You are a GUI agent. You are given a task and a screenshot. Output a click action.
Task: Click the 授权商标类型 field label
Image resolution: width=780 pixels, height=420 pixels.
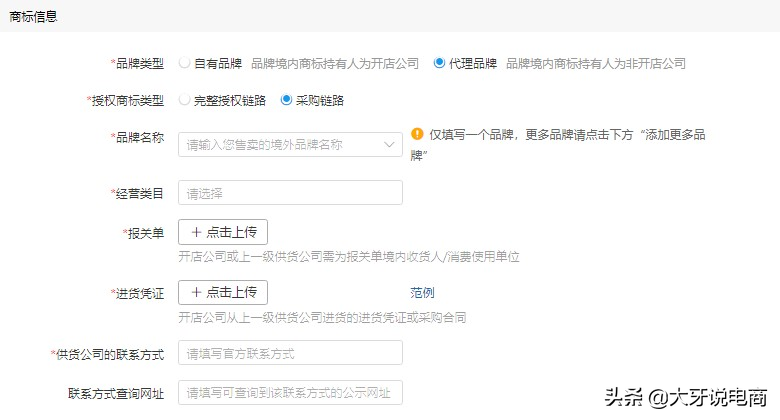[x=128, y=100]
